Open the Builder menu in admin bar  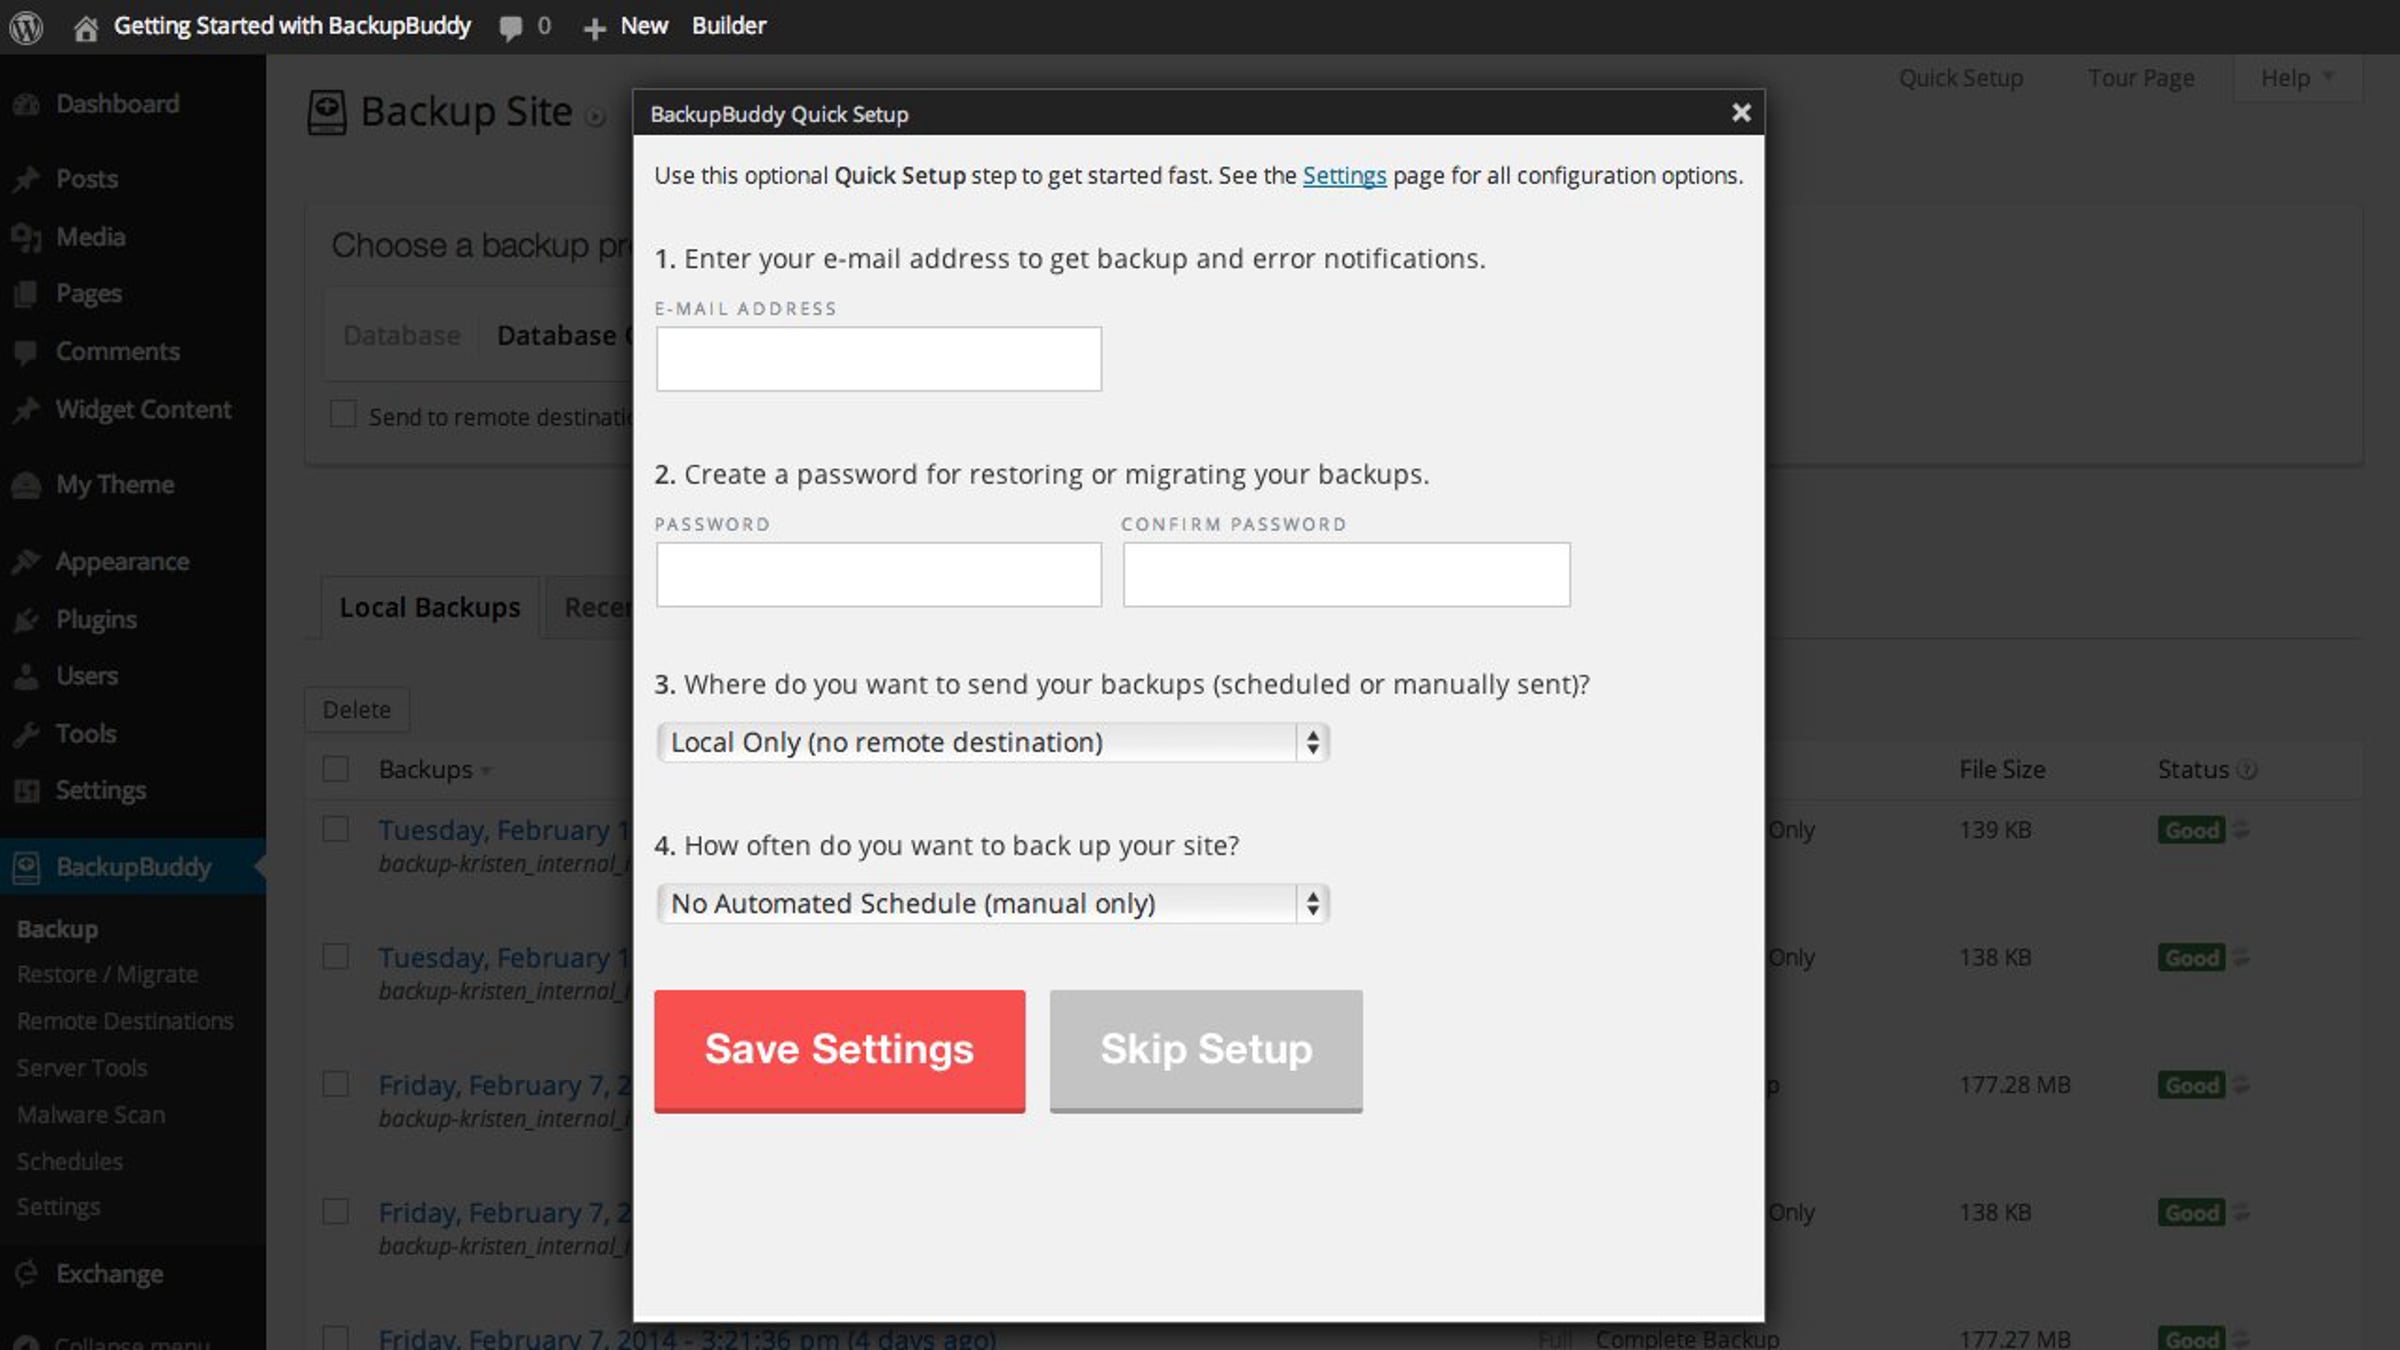pos(729,26)
